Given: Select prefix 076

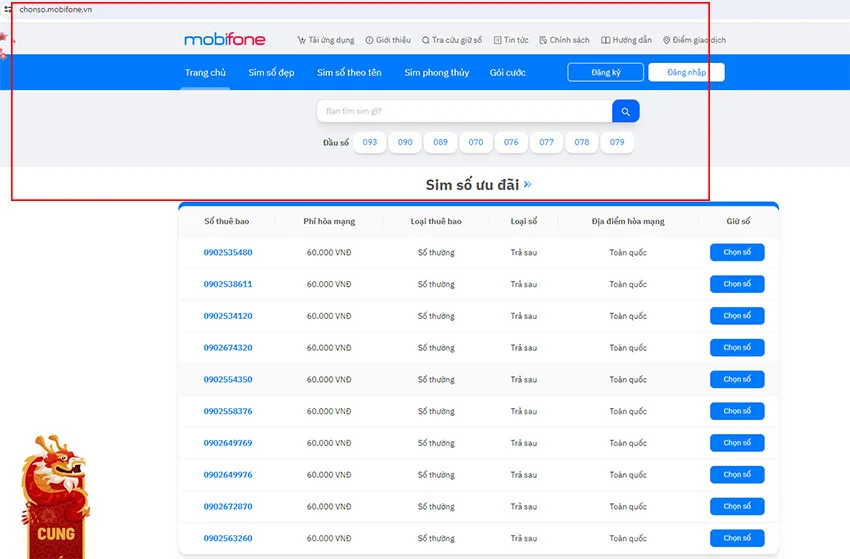Looking at the screenshot, I should coord(511,142).
